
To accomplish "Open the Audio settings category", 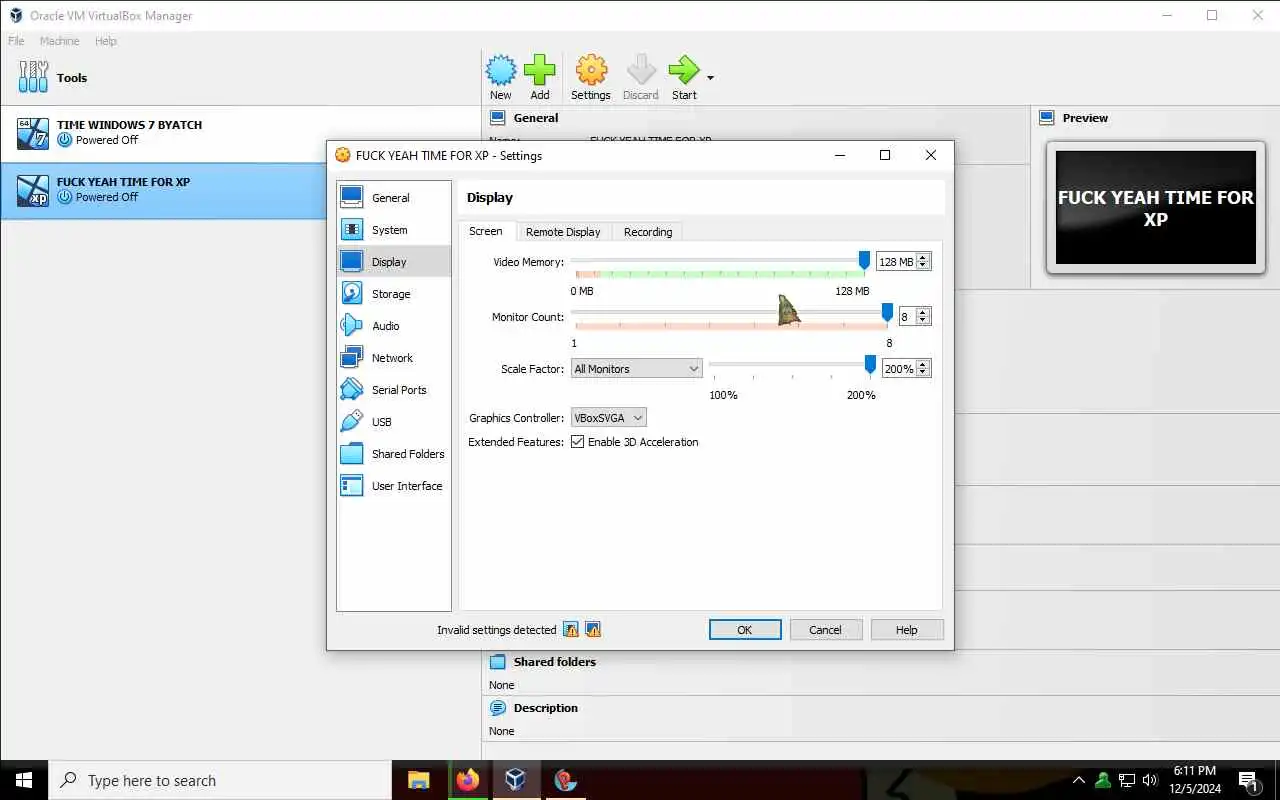I will 394,326.
